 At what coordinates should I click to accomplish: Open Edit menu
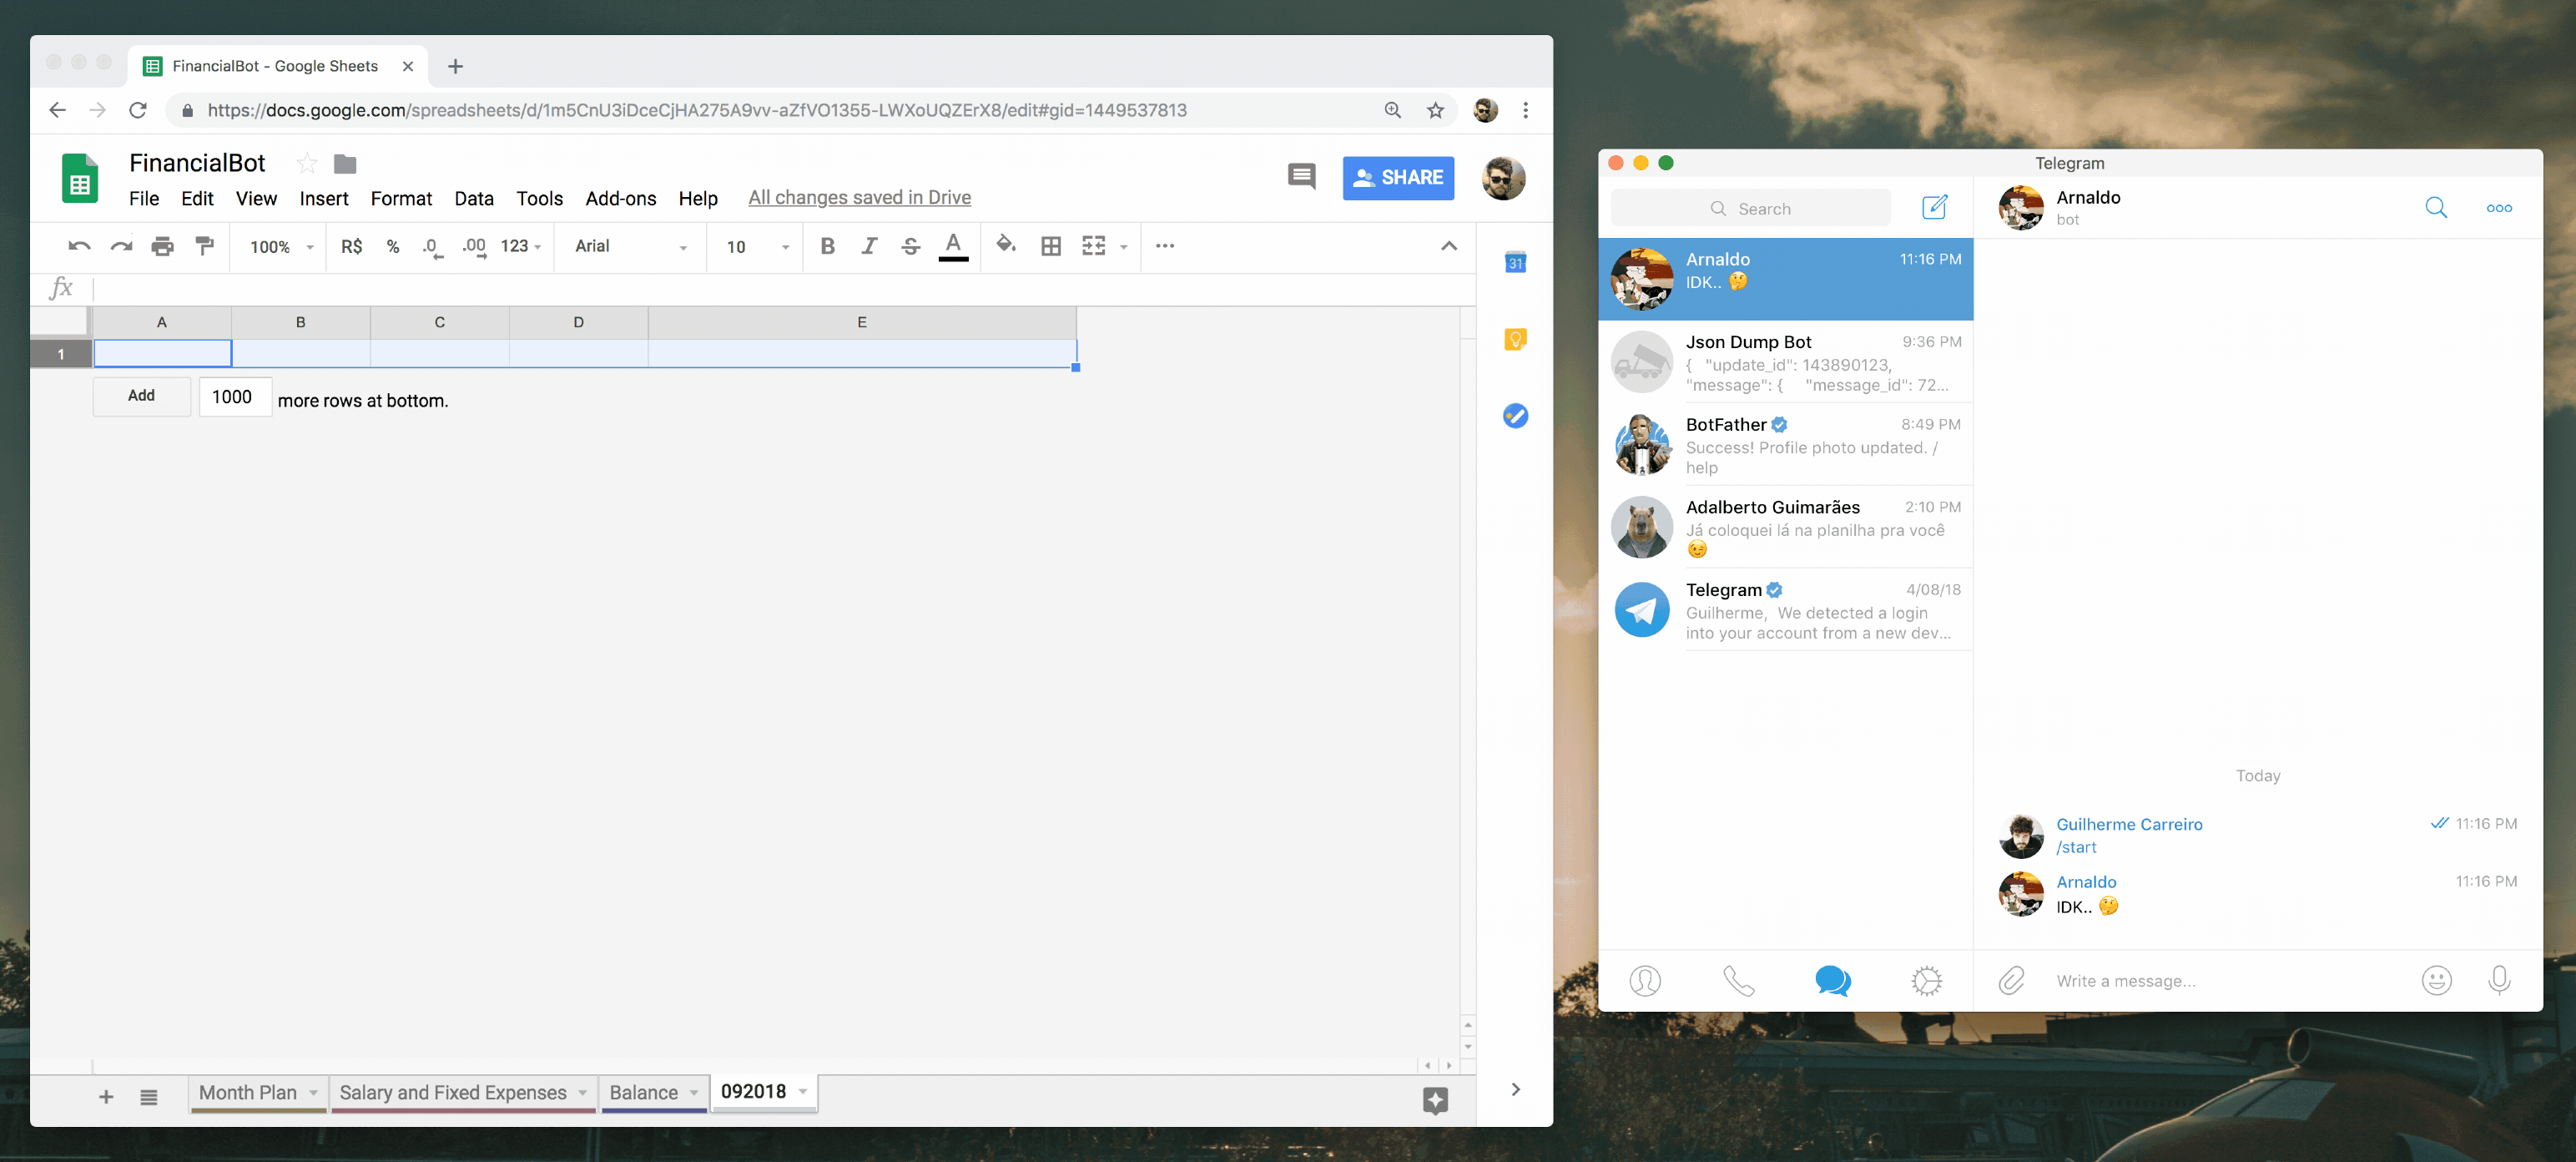[197, 198]
